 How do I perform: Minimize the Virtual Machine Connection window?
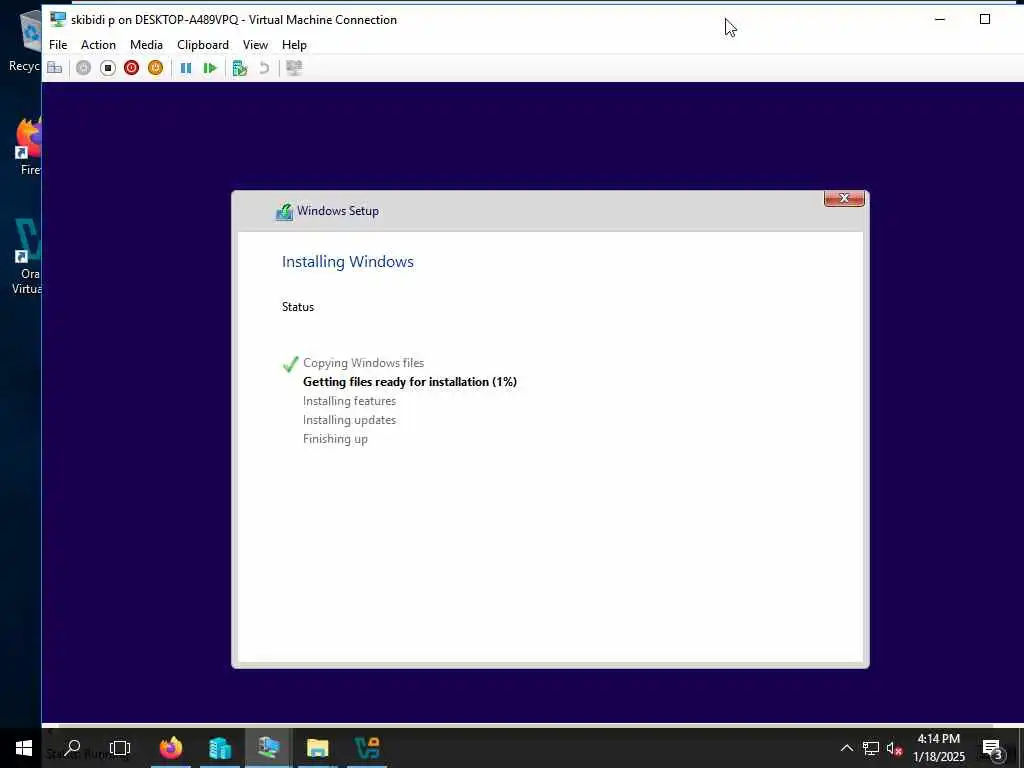coord(940,20)
